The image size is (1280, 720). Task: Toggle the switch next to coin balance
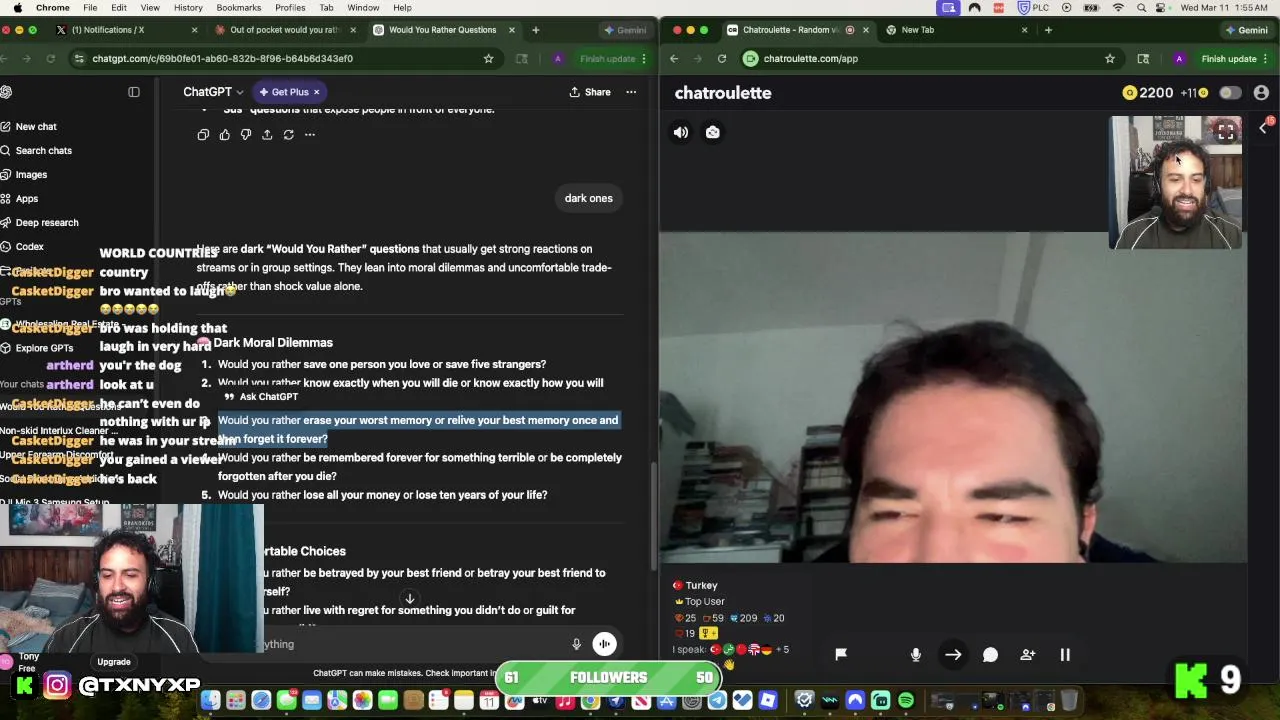pos(1230,93)
